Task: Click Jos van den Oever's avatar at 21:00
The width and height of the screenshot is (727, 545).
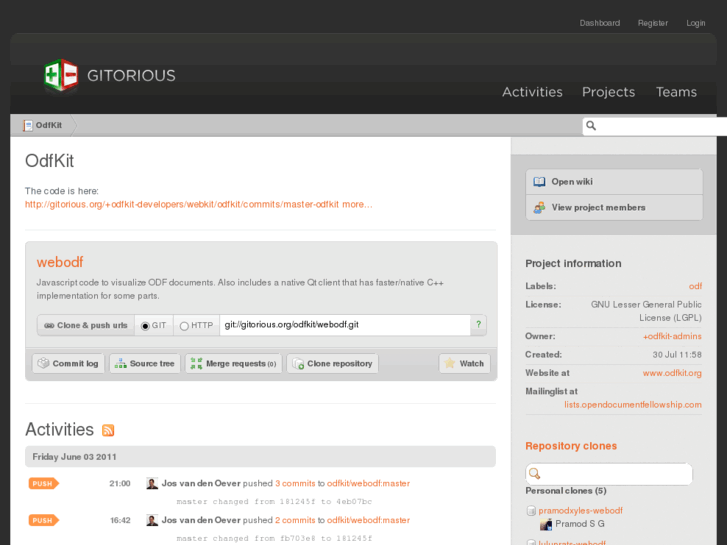Action: (152, 483)
